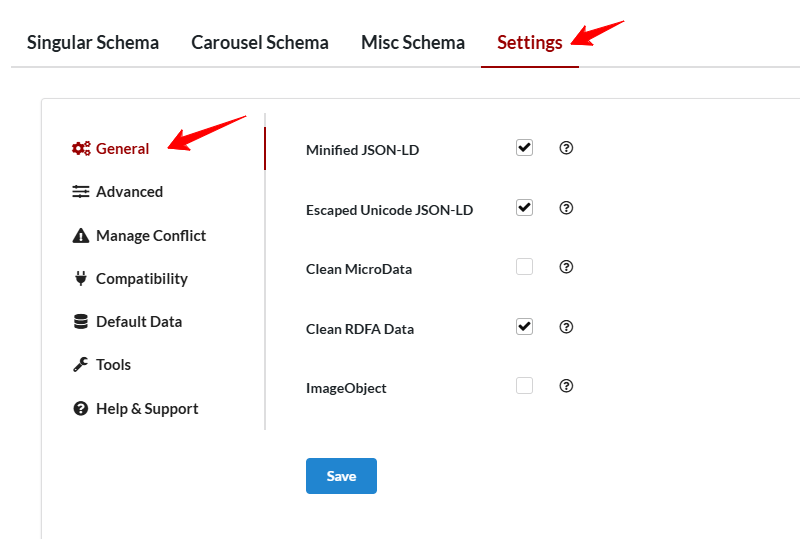Click the plug icon beside Compatibility

pyautogui.click(x=81, y=279)
